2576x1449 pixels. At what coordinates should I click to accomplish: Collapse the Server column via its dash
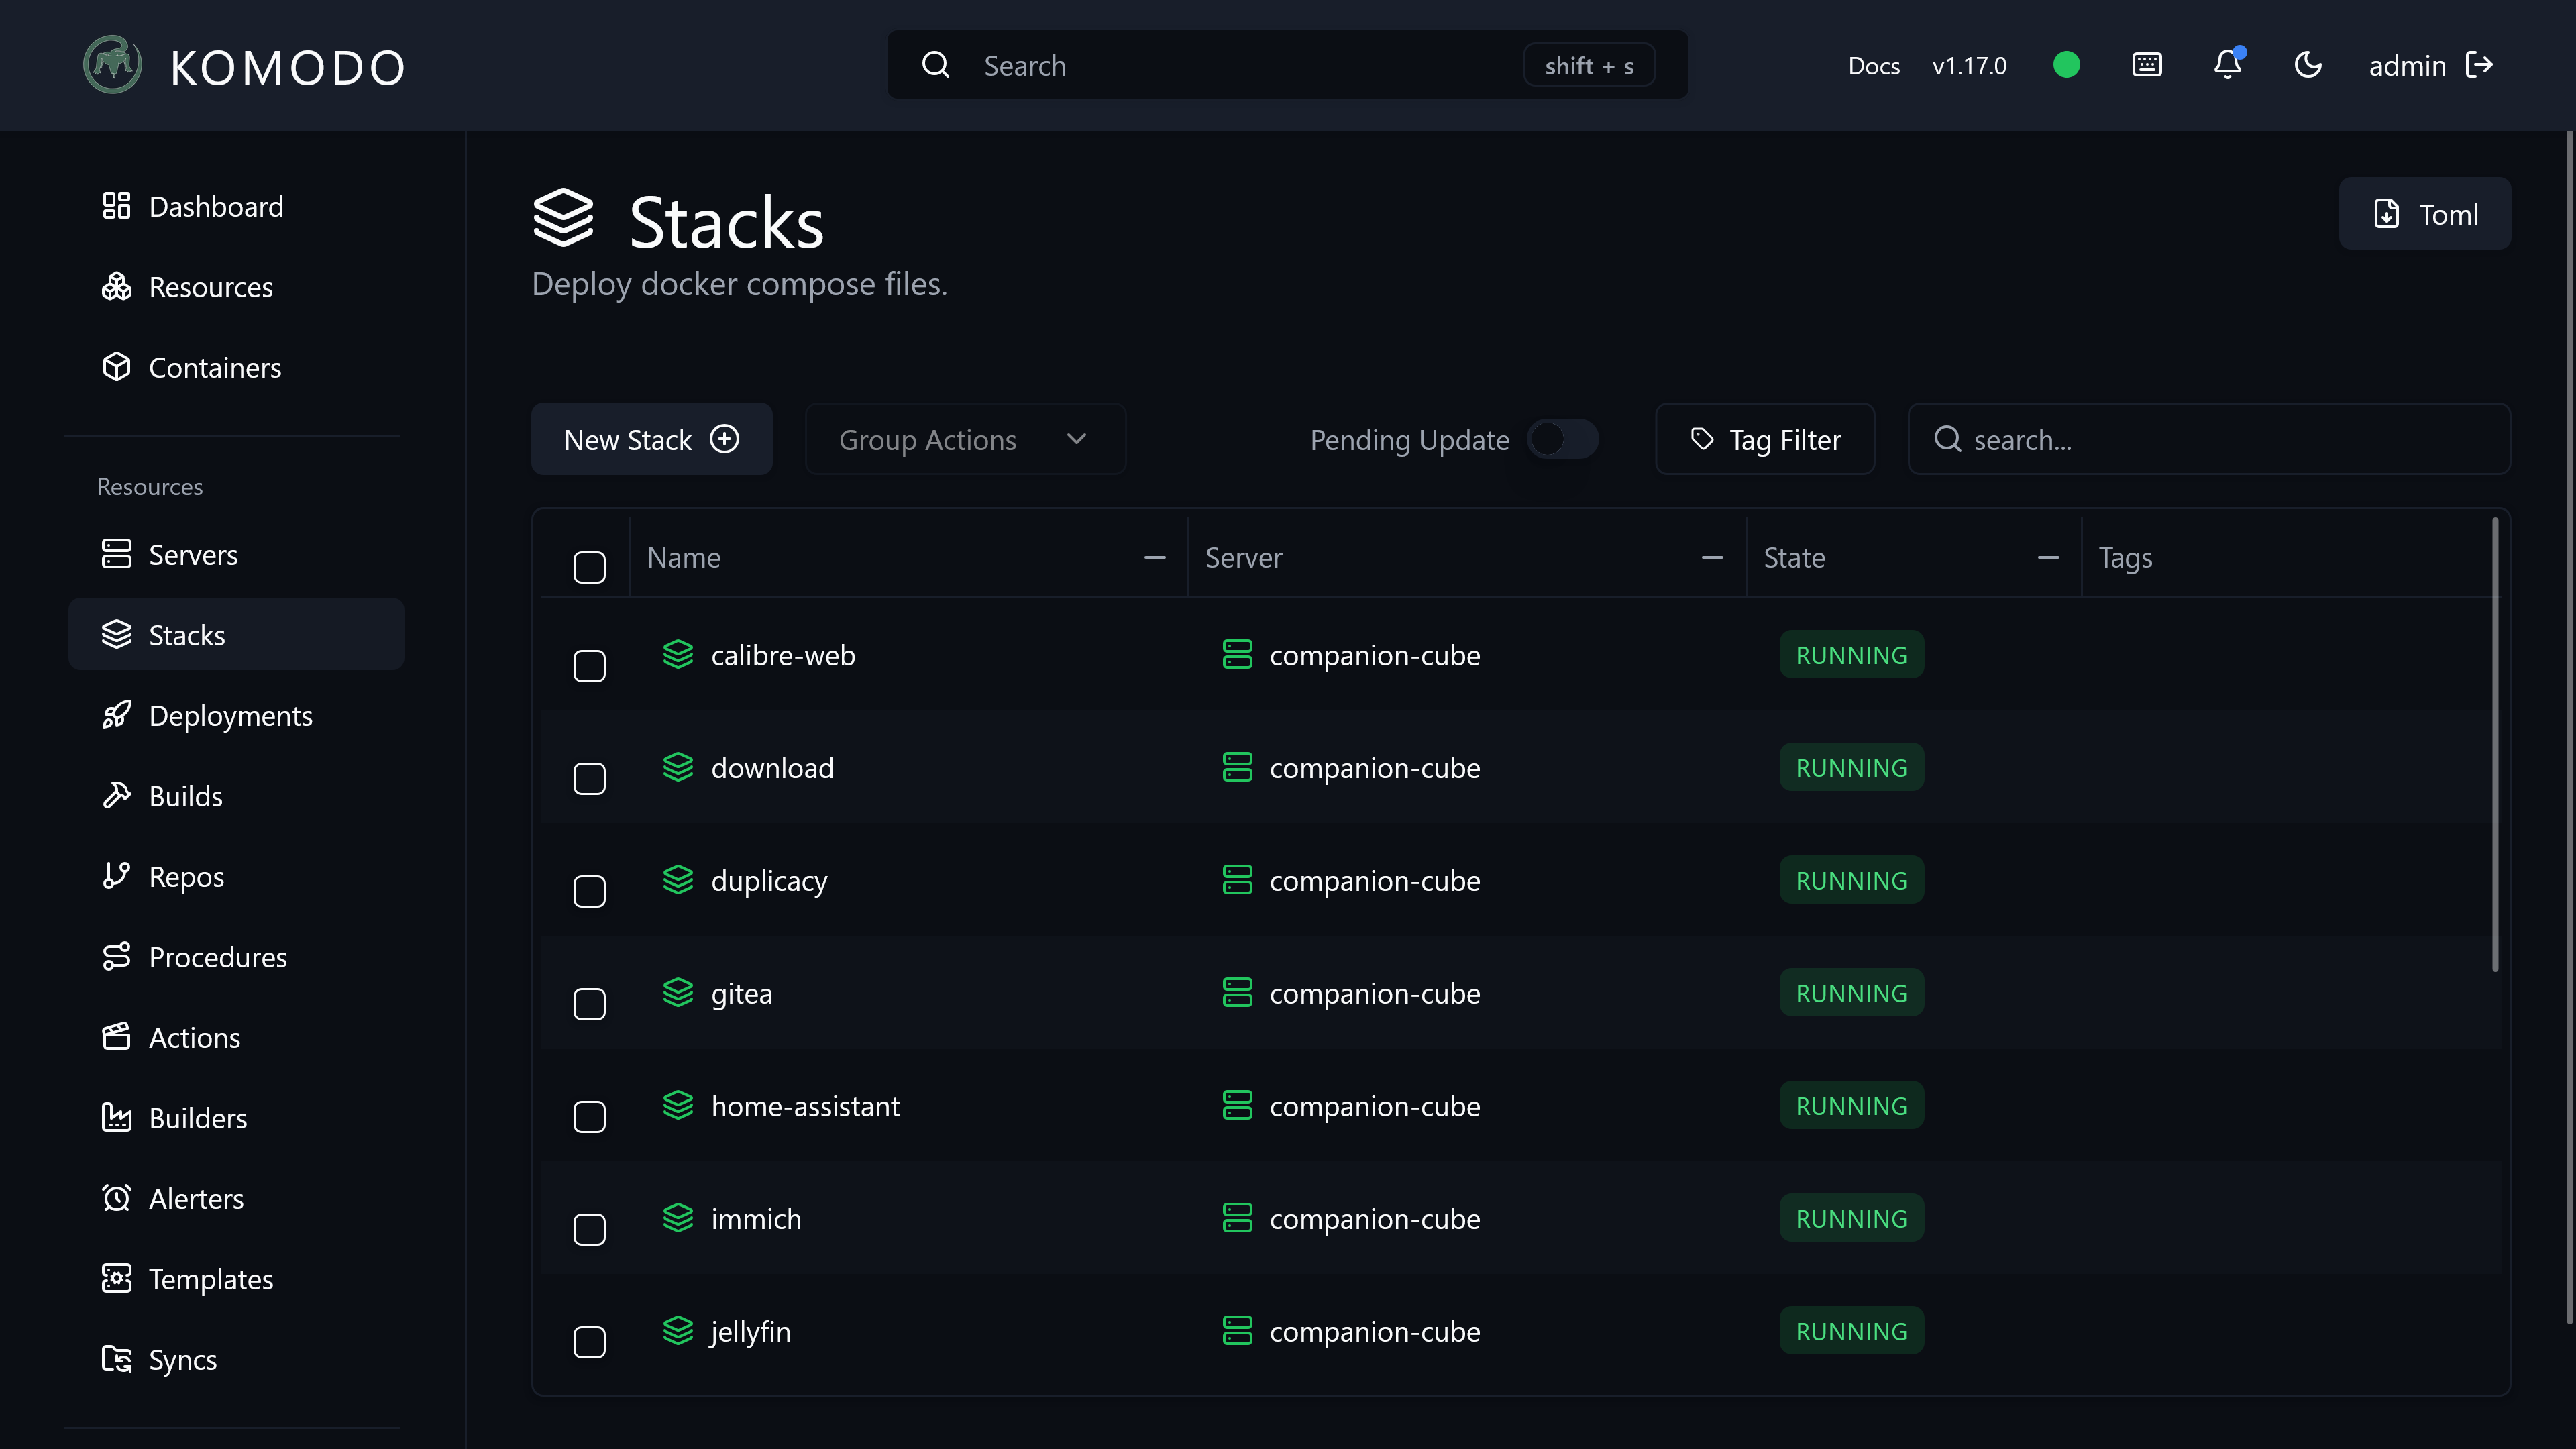pyautogui.click(x=1712, y=557)
